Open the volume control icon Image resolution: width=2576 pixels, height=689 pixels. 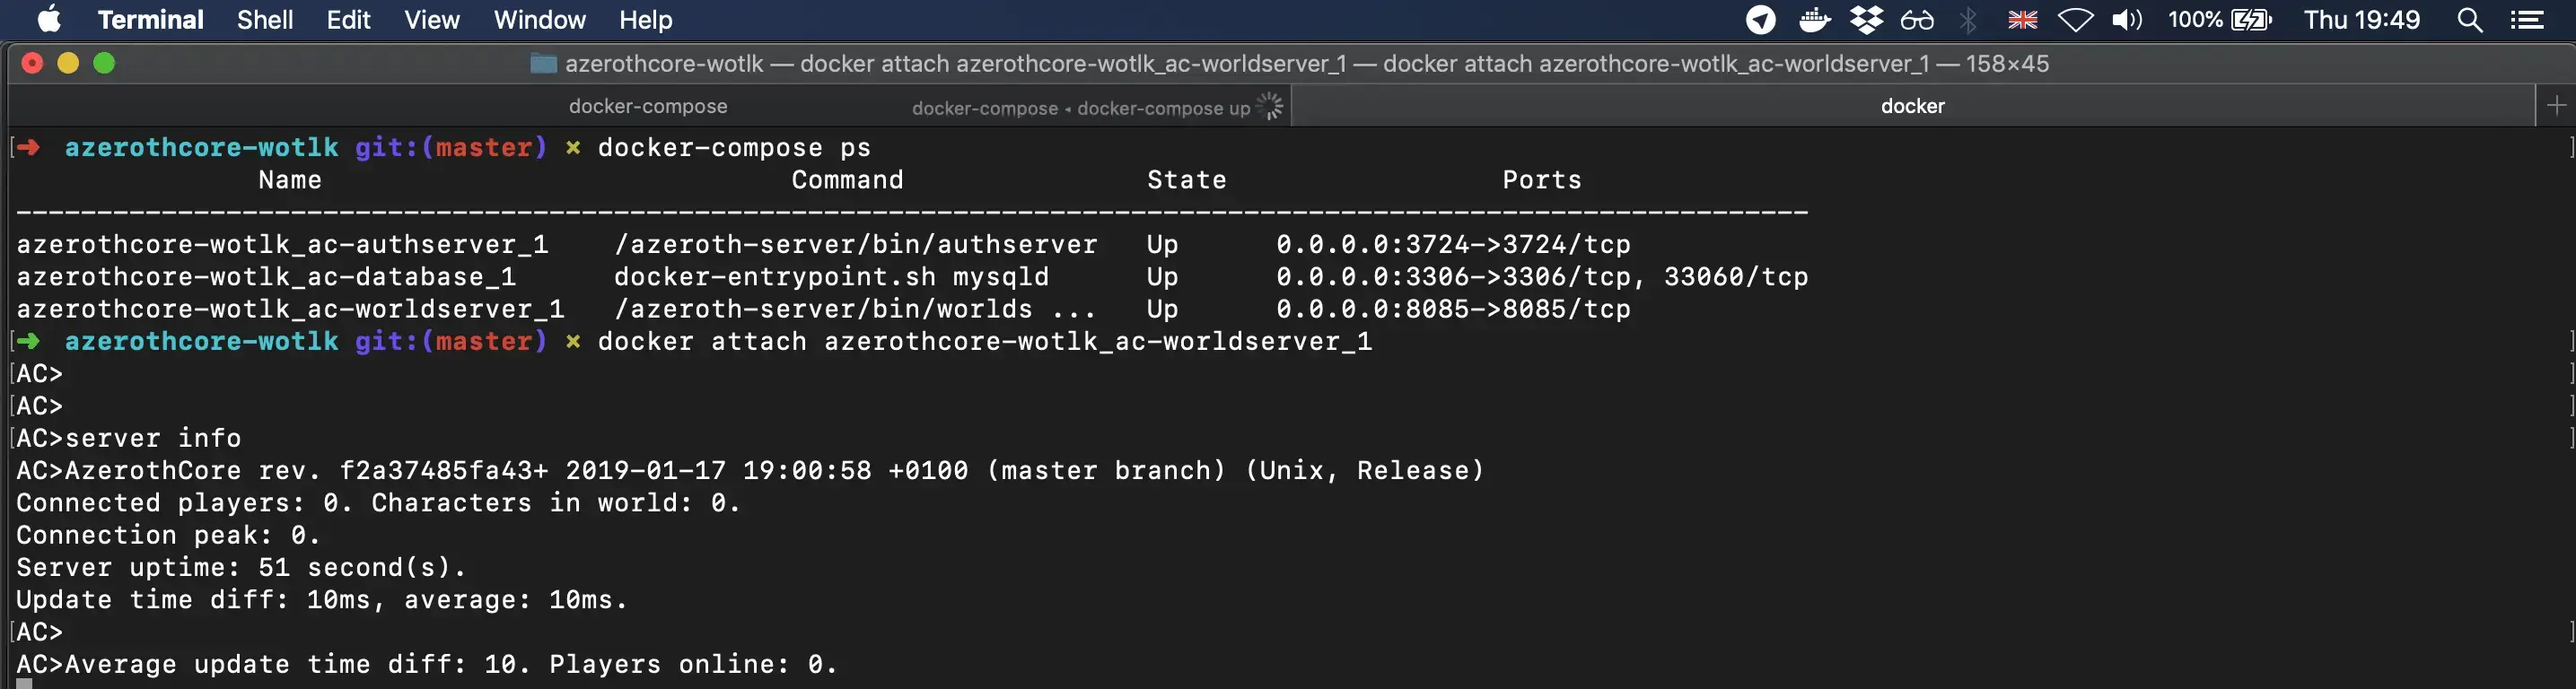2127,20
